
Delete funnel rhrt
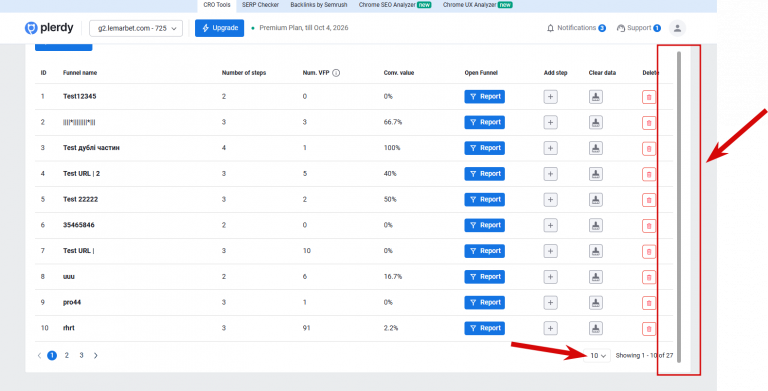(649, 329)
